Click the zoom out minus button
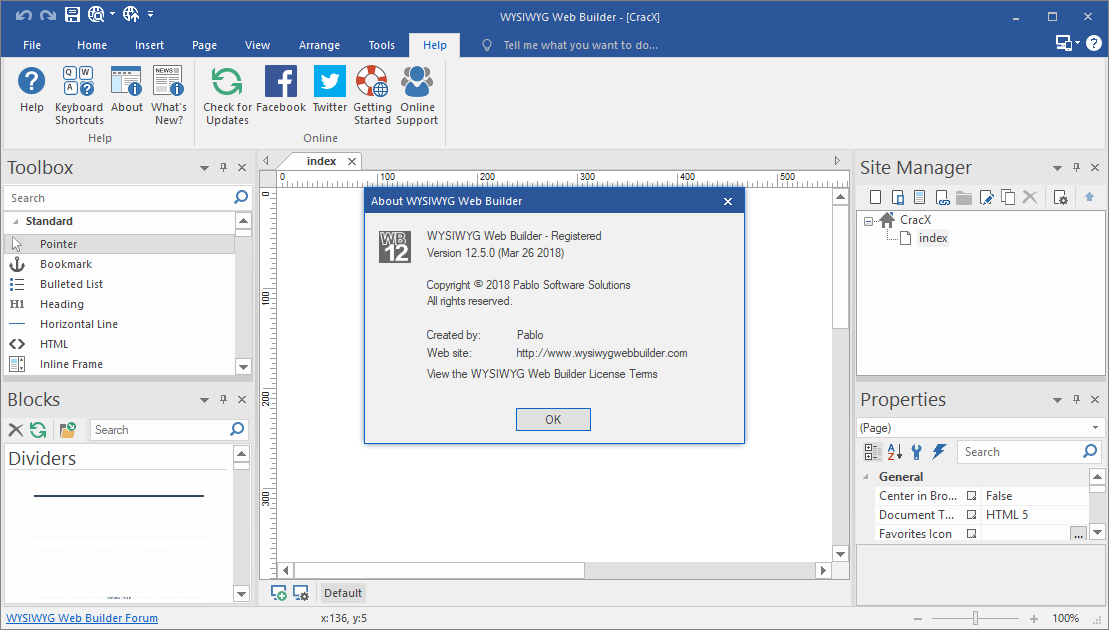This screenshot has width=1109, height=630. 918,618
